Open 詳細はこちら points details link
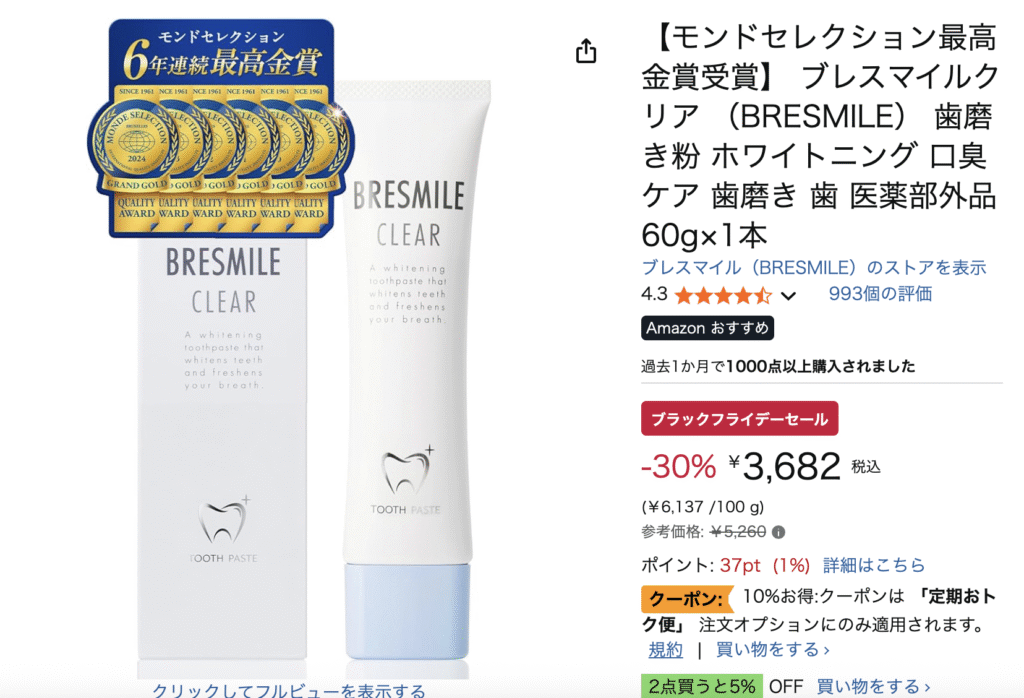 [x=874, y=565]
